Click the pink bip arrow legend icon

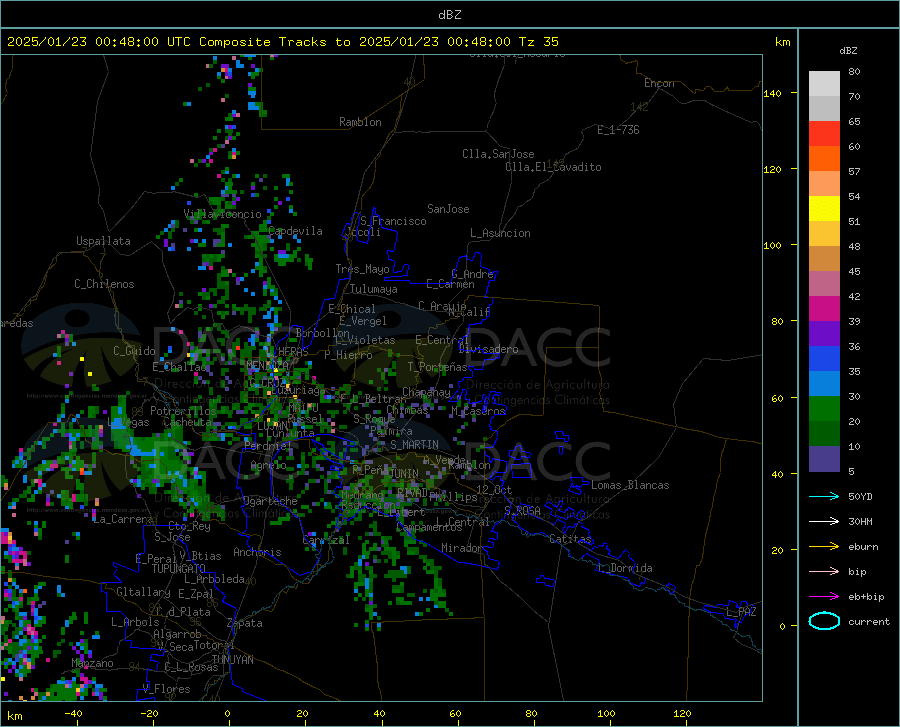click(x=824, y=571)
